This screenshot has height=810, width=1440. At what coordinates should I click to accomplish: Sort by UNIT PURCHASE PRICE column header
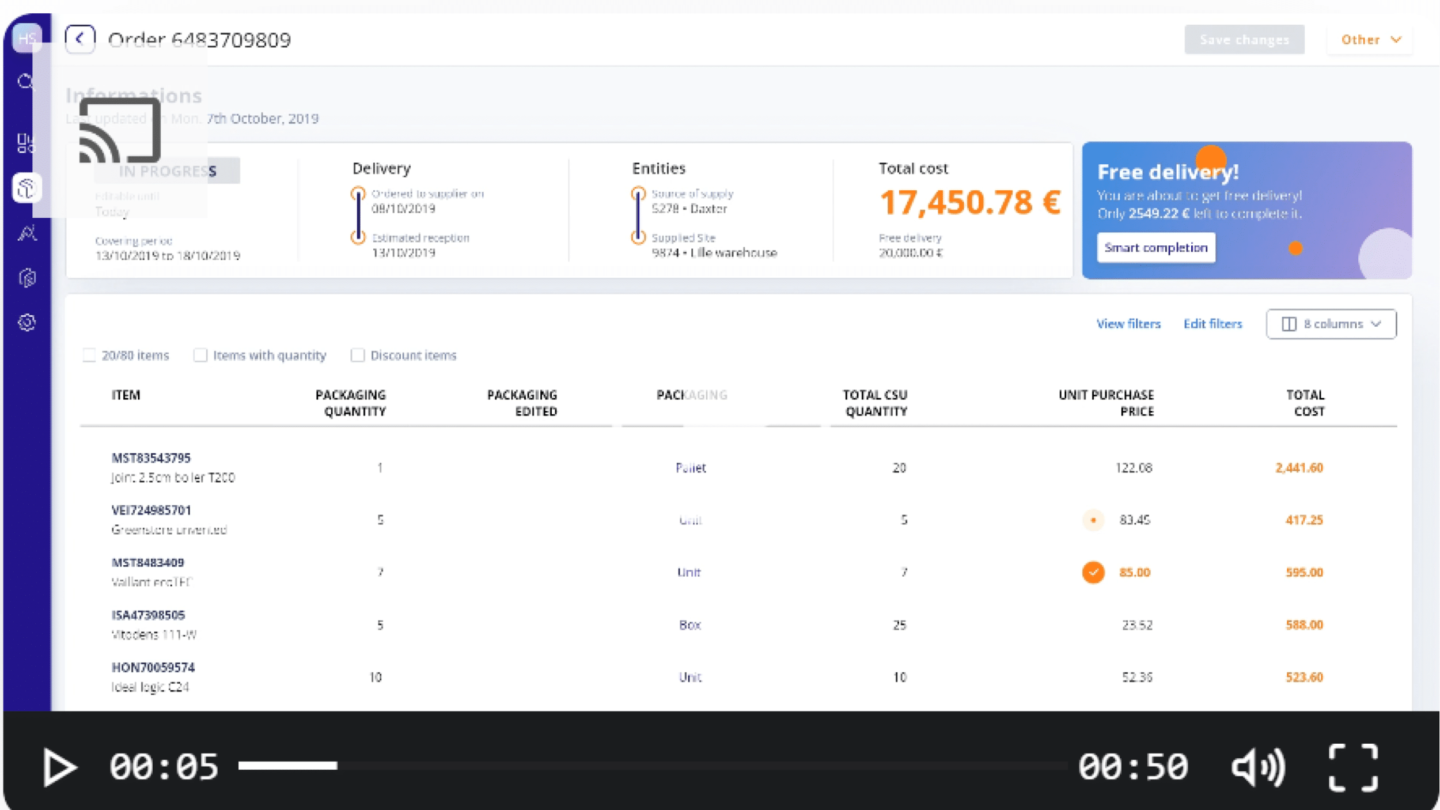click(x=1106, y=403)
